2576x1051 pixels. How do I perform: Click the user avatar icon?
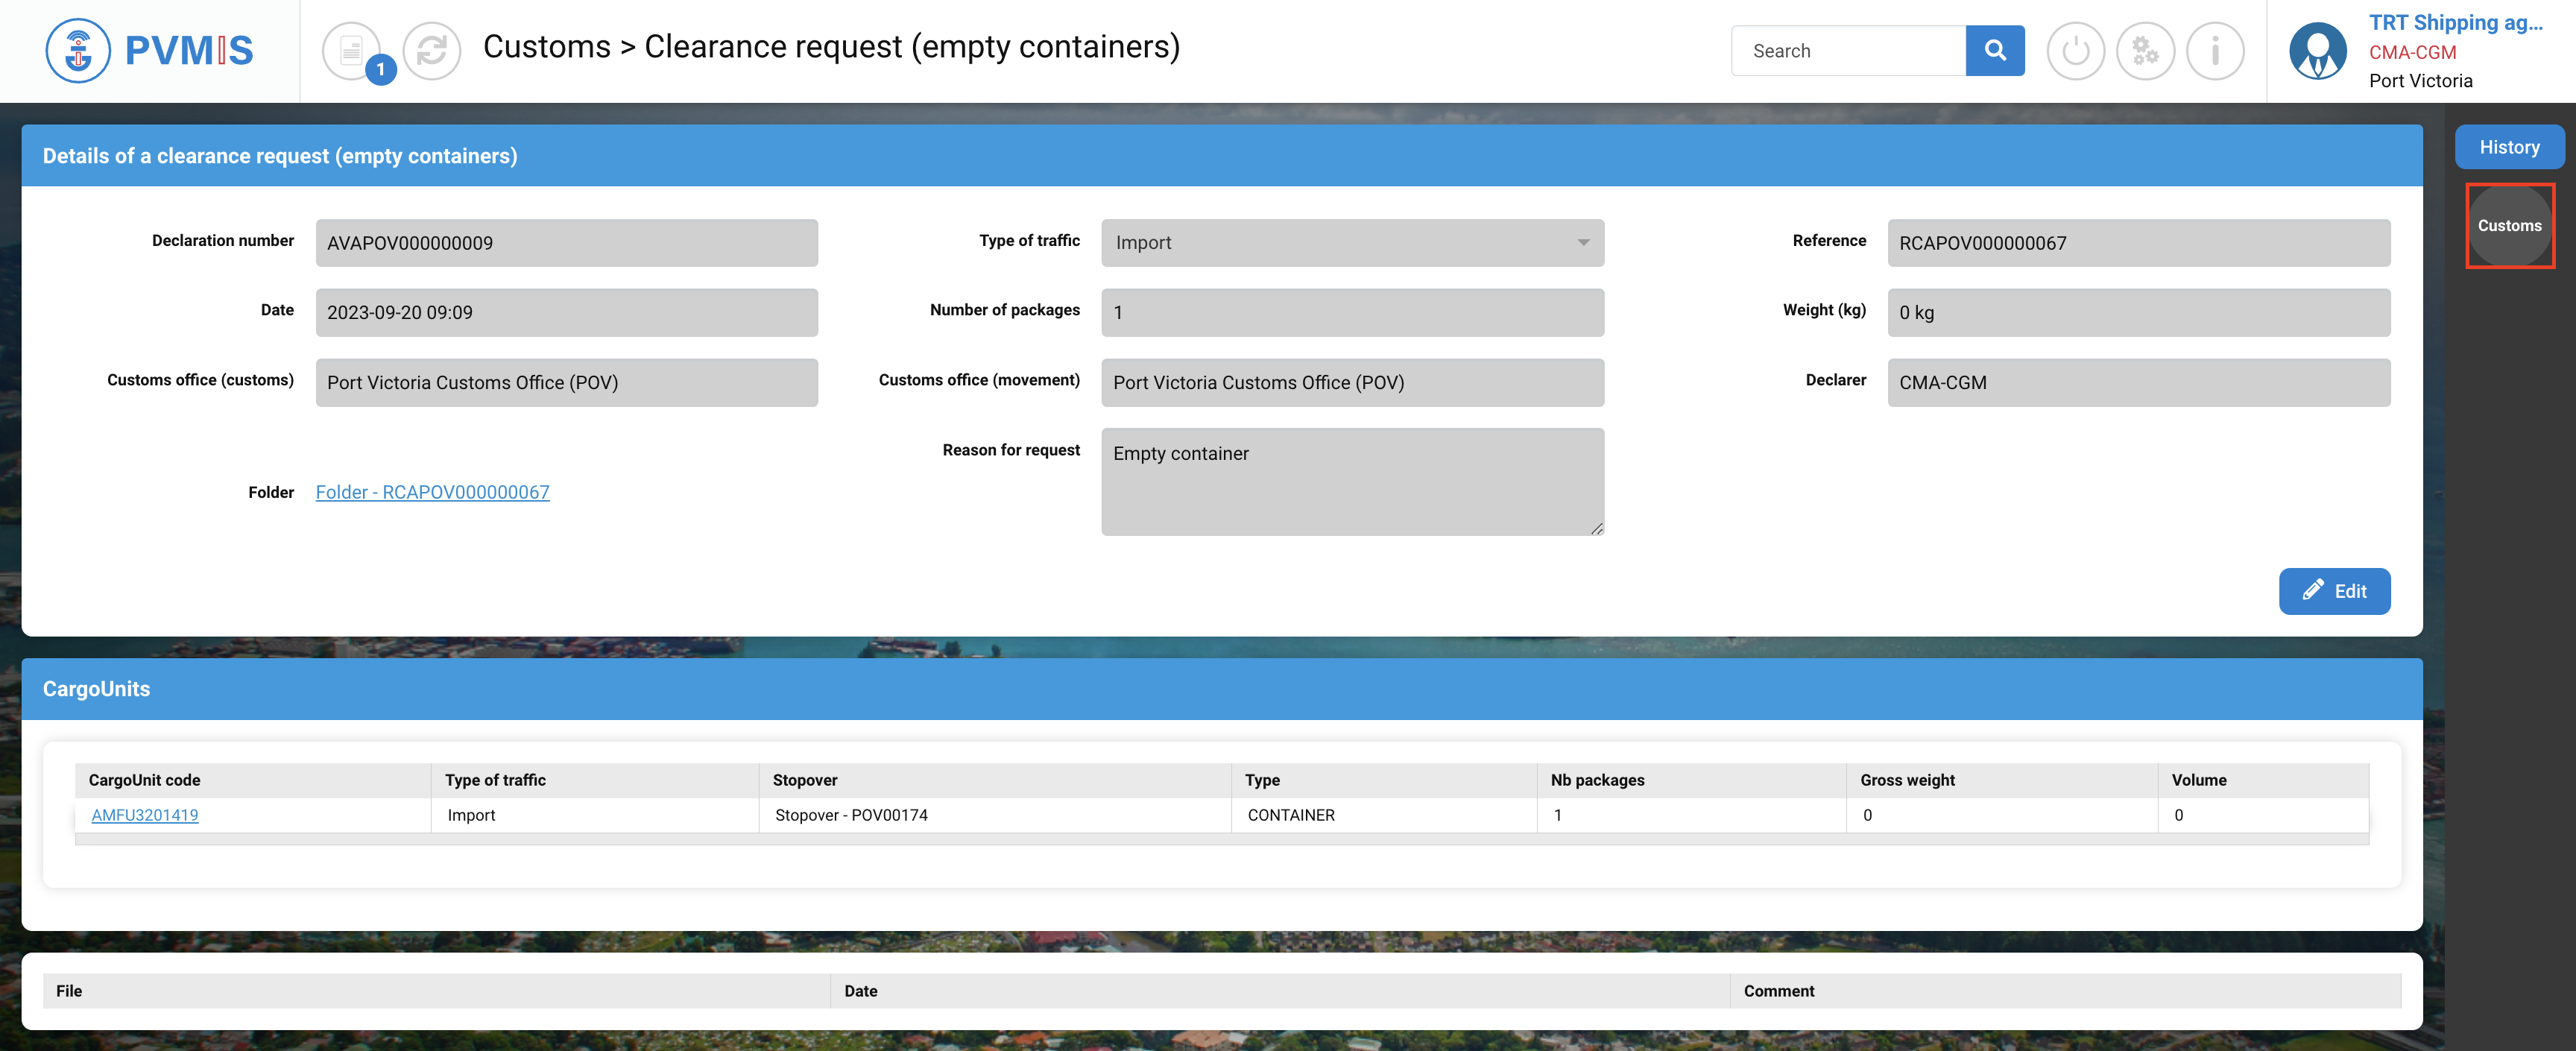[x=2317, y=50]
